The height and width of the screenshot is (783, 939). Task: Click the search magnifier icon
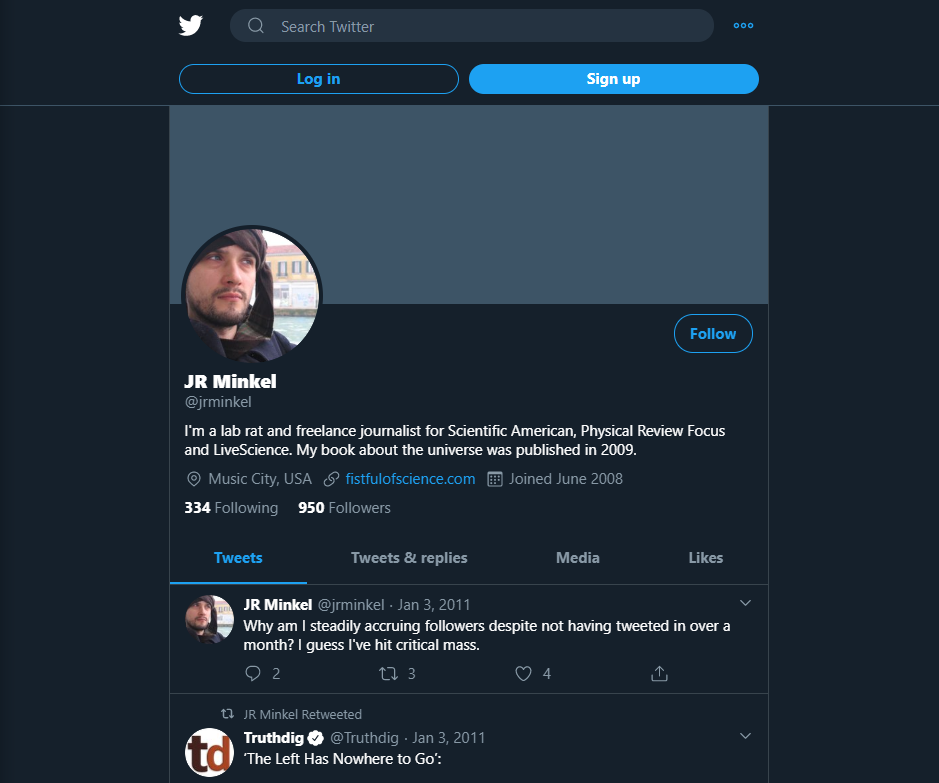pyautogui.click(x=256, y=26)
